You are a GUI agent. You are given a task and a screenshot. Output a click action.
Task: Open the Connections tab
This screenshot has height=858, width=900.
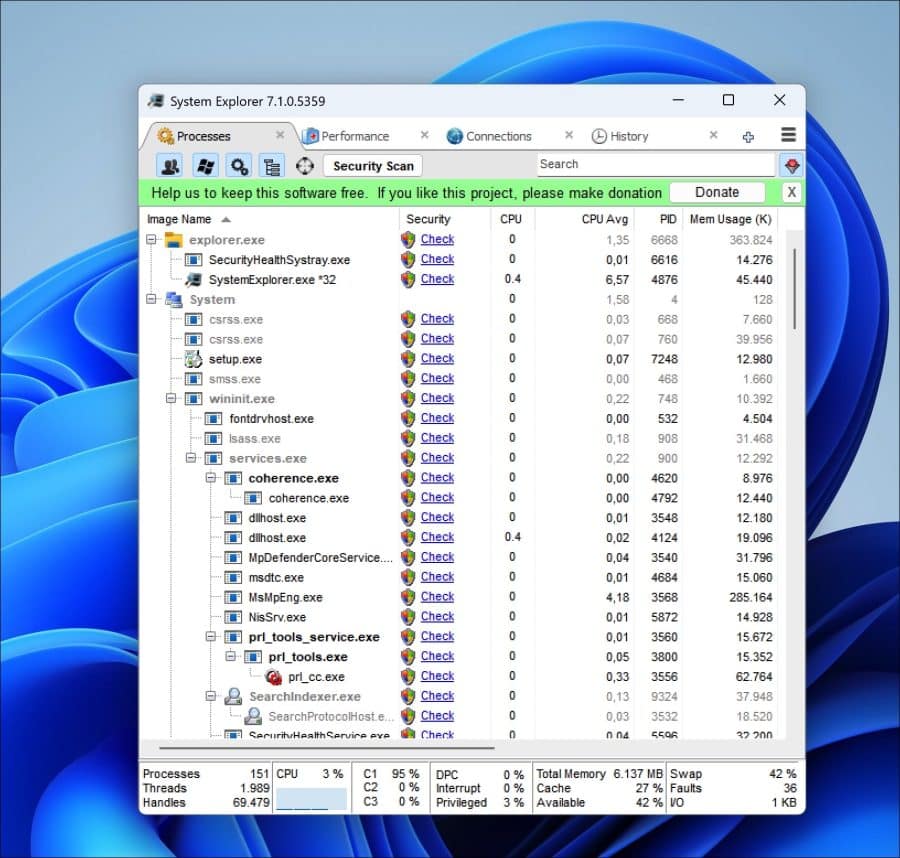(499, 135)
